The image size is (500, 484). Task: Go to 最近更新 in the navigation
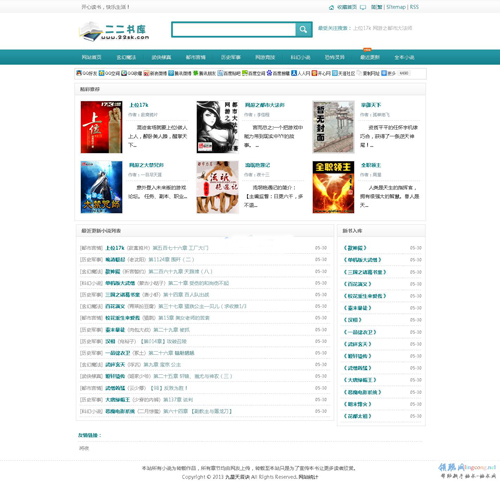point(370,57)
